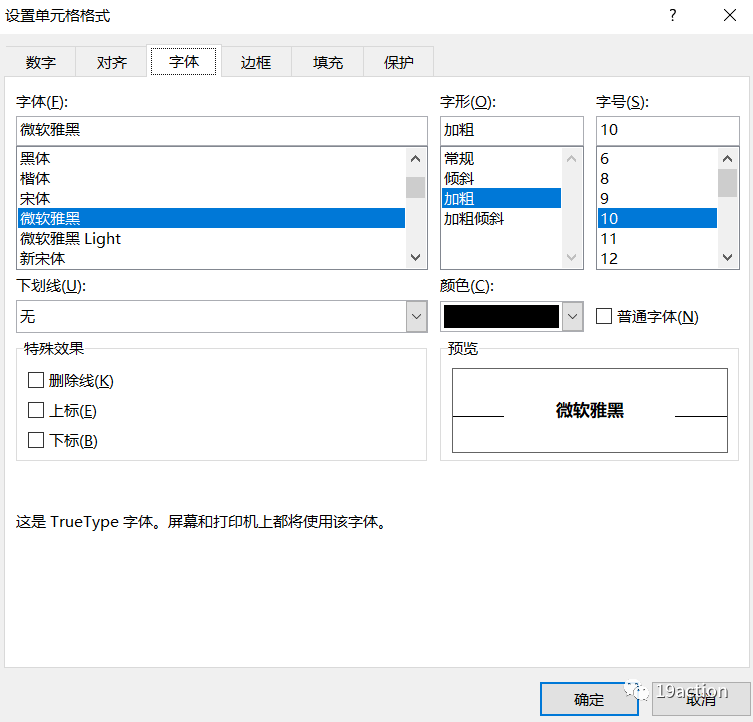Click style list up arrow

571,159
